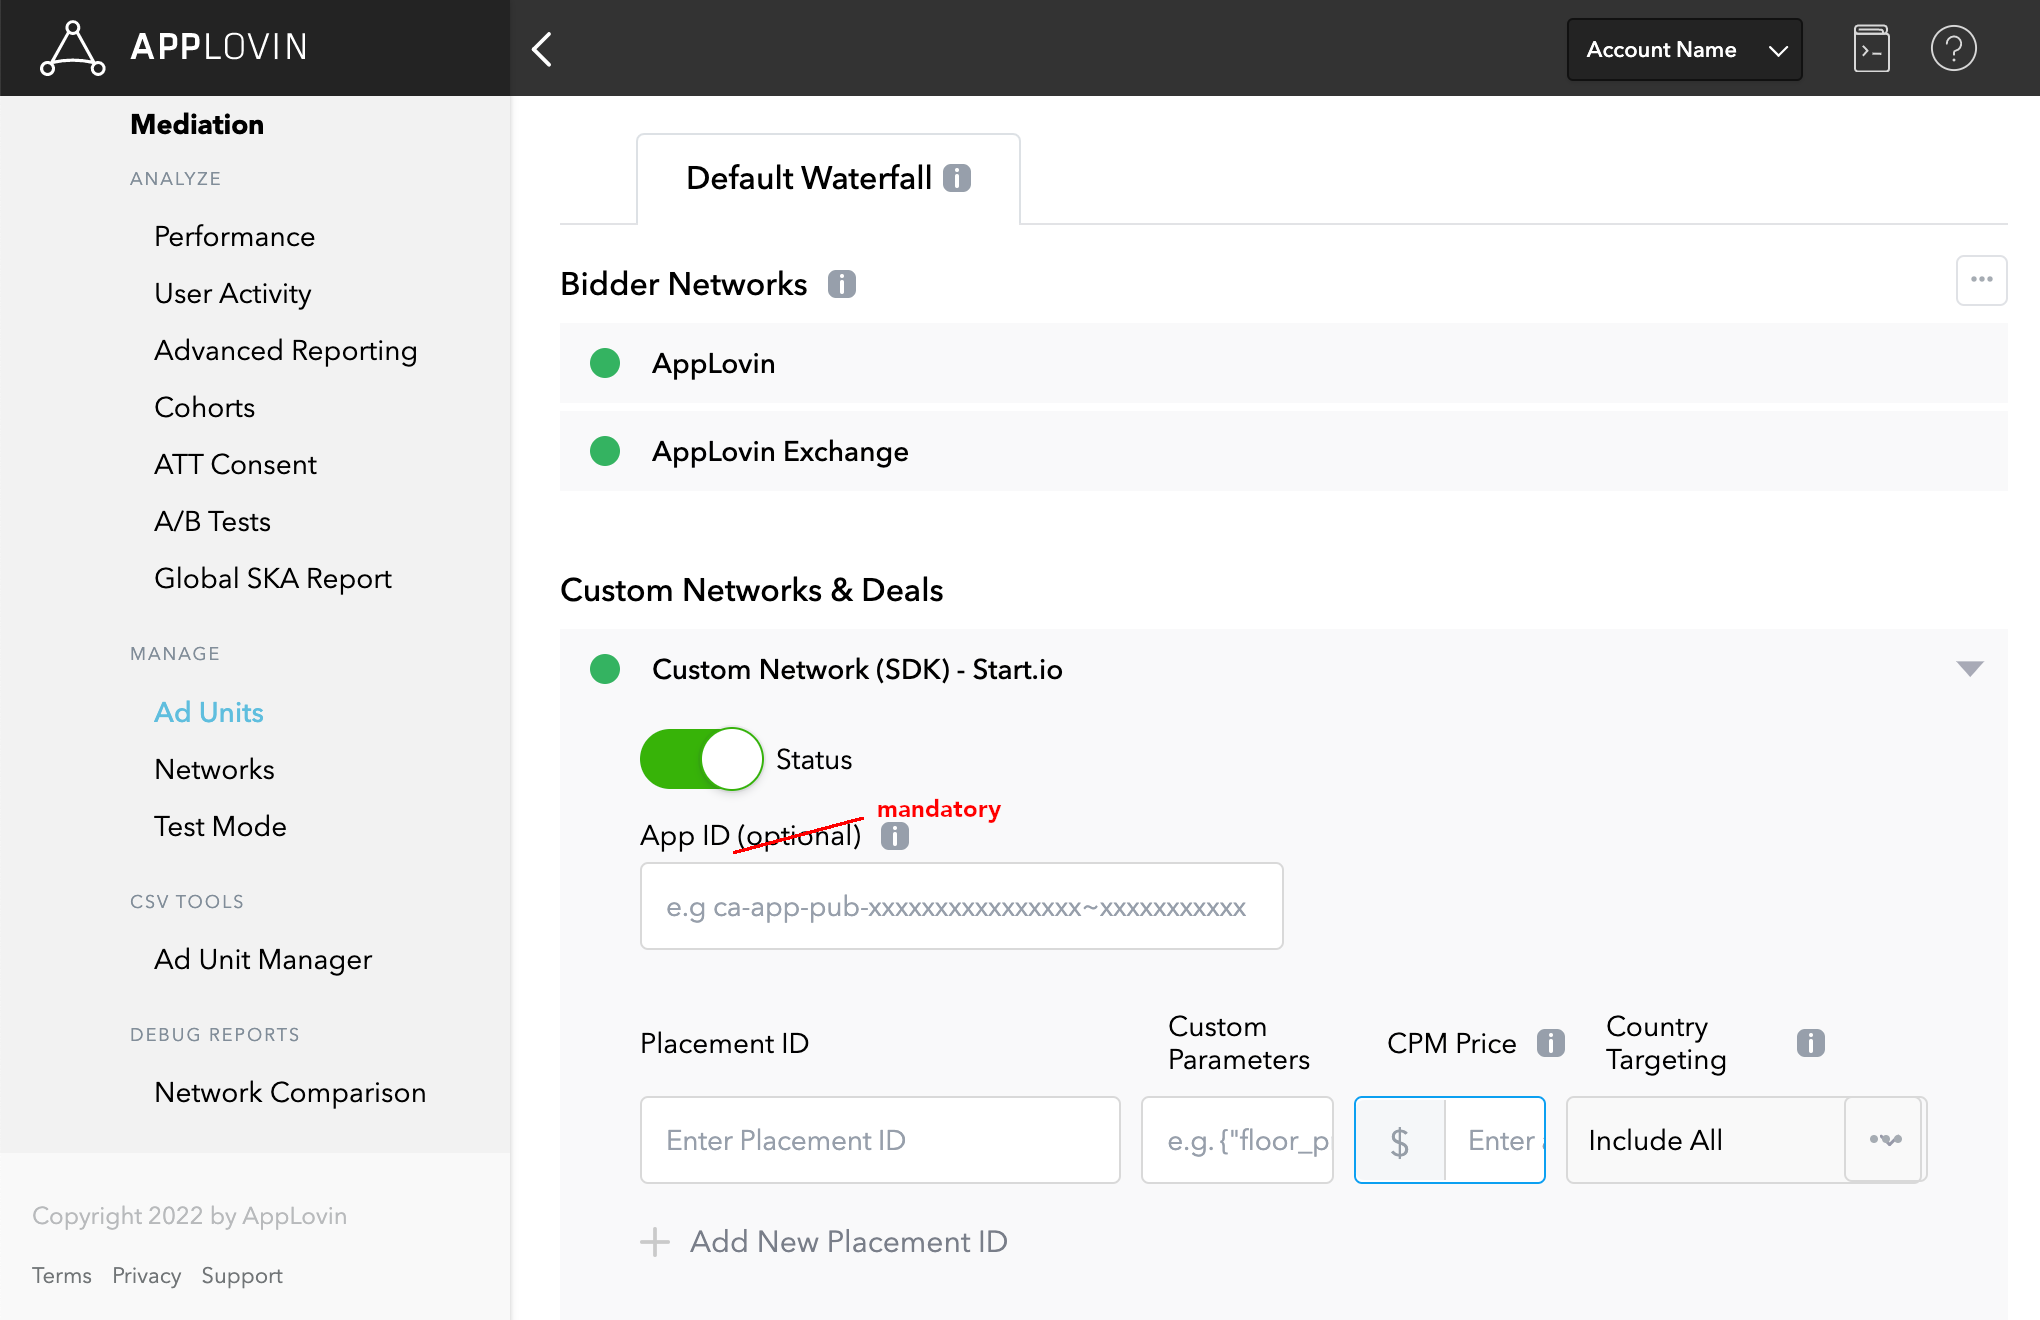Open the documentation console icon
The image size is (2040, 1320).
(1871, 49)
